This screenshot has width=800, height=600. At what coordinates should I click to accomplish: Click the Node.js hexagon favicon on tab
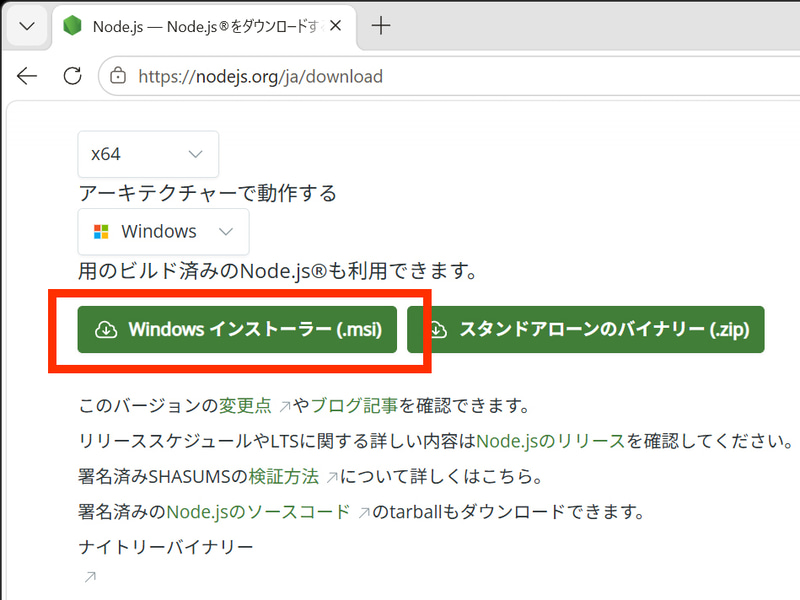[72, 26]
